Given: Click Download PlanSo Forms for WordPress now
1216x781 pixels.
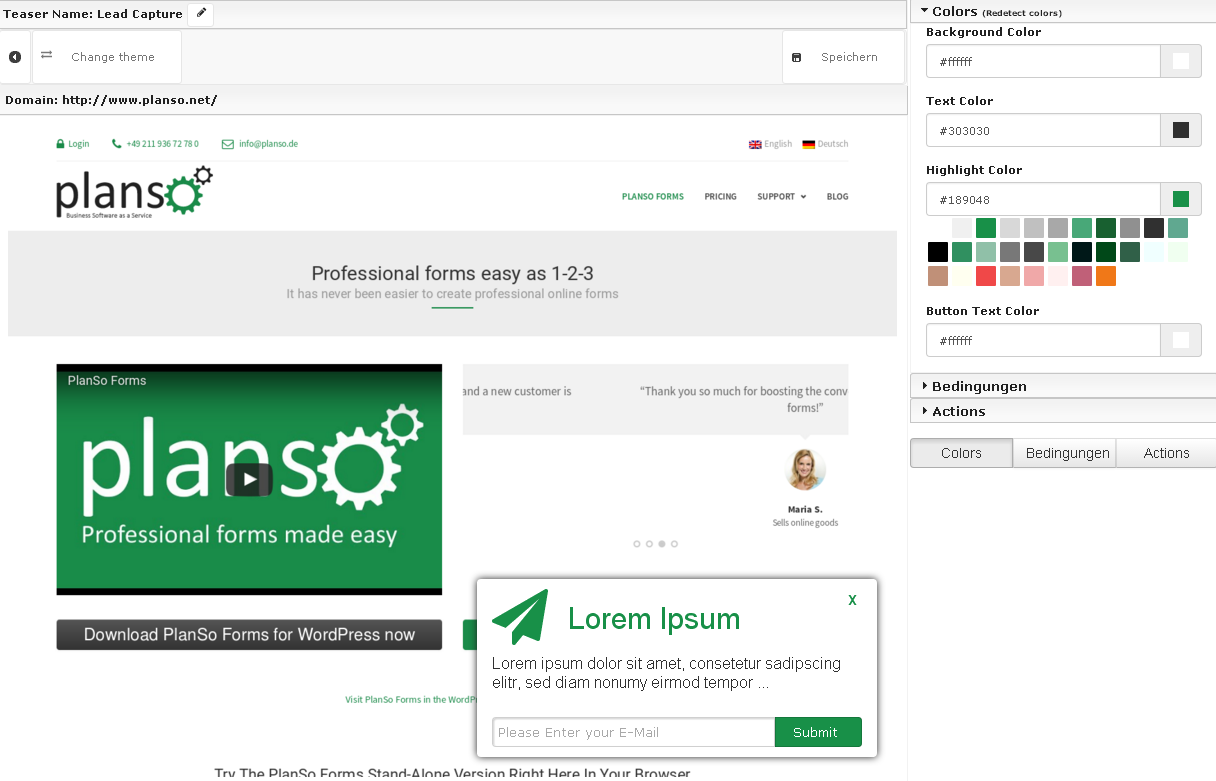Looking at the screenshot, I should (249, 635).
